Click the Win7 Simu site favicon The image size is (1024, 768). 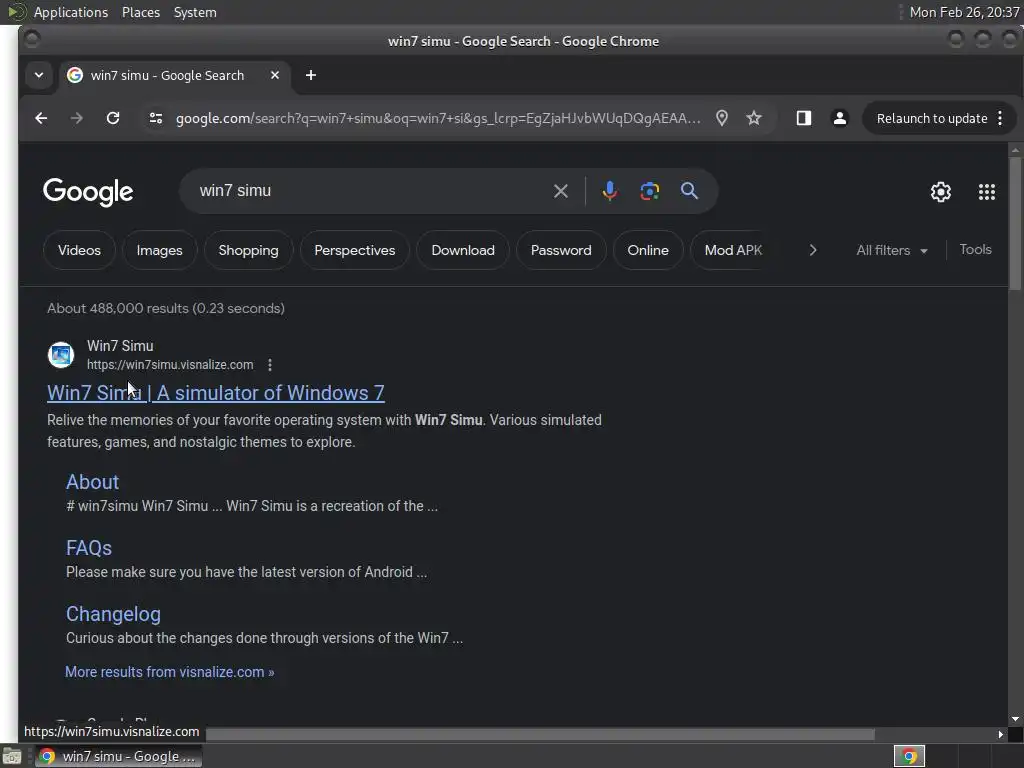pos(61,355)
